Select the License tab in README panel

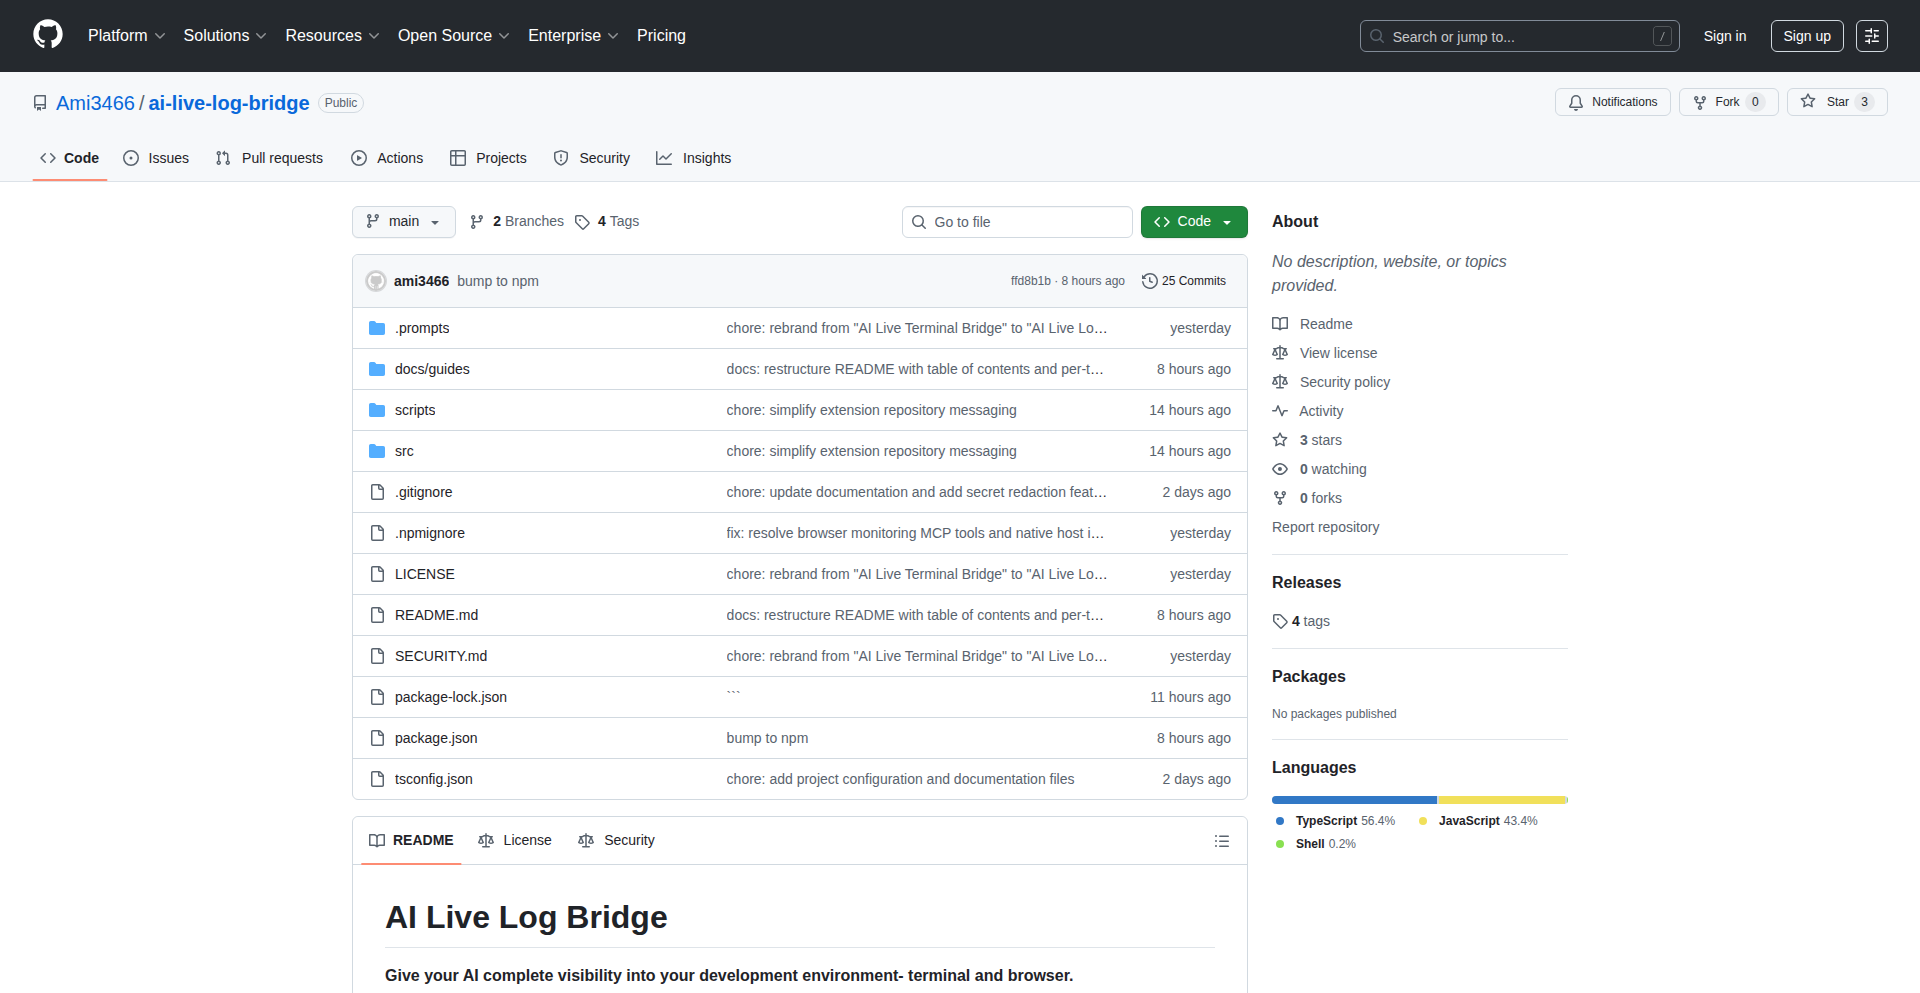point(515,840)
